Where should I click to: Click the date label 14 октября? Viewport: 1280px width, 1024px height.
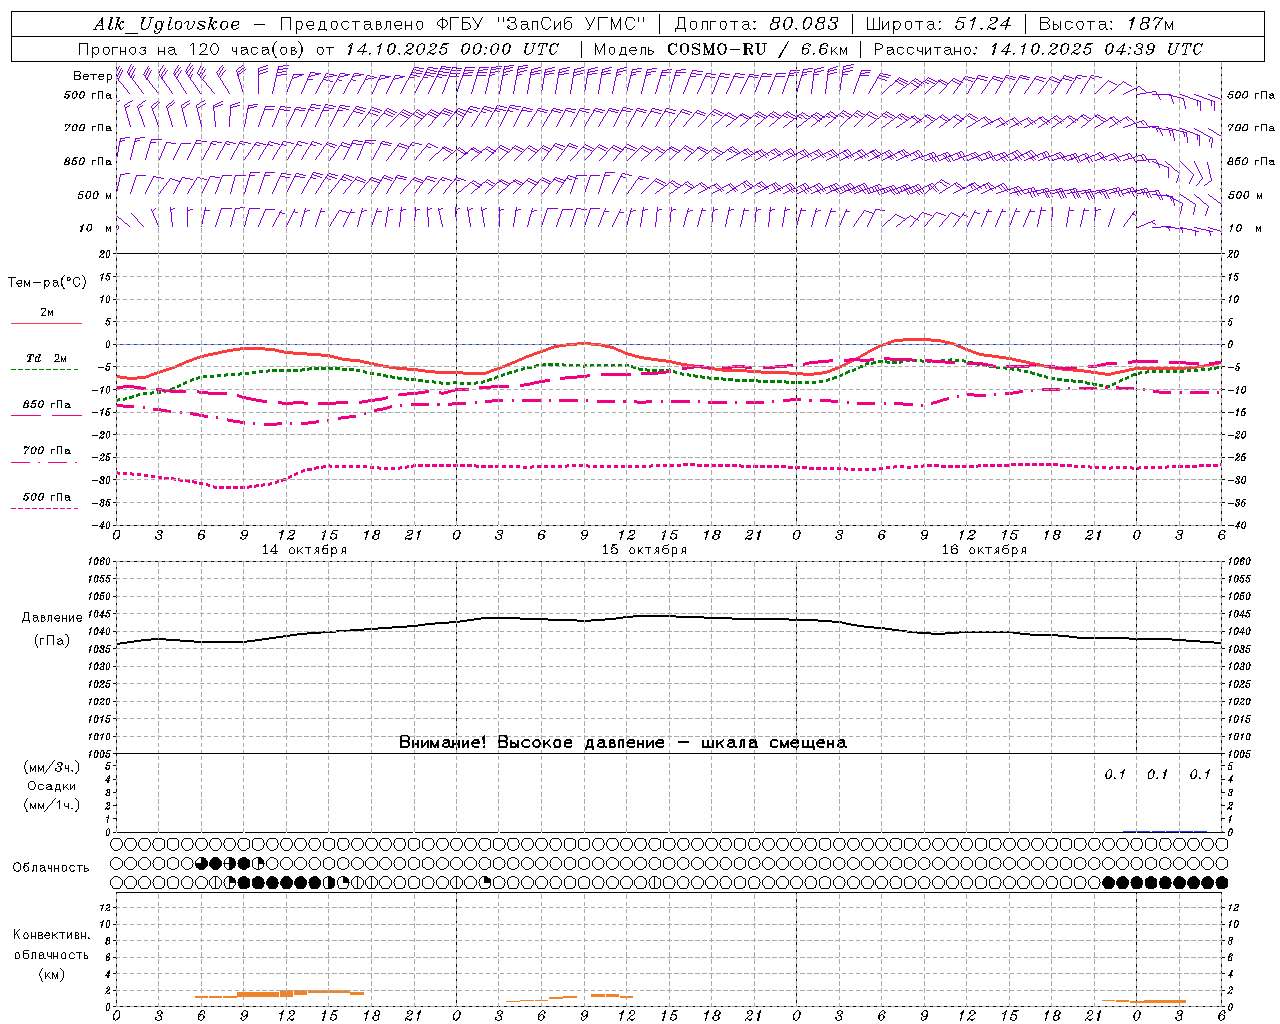click(x=305, y=550)
